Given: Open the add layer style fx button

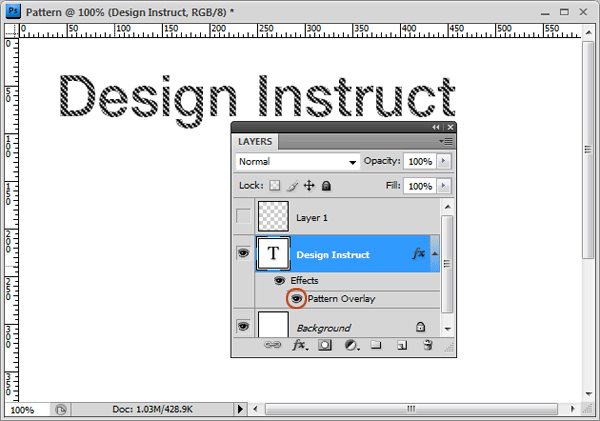Looking at the screenshot, I should click(x=300, y=345).
